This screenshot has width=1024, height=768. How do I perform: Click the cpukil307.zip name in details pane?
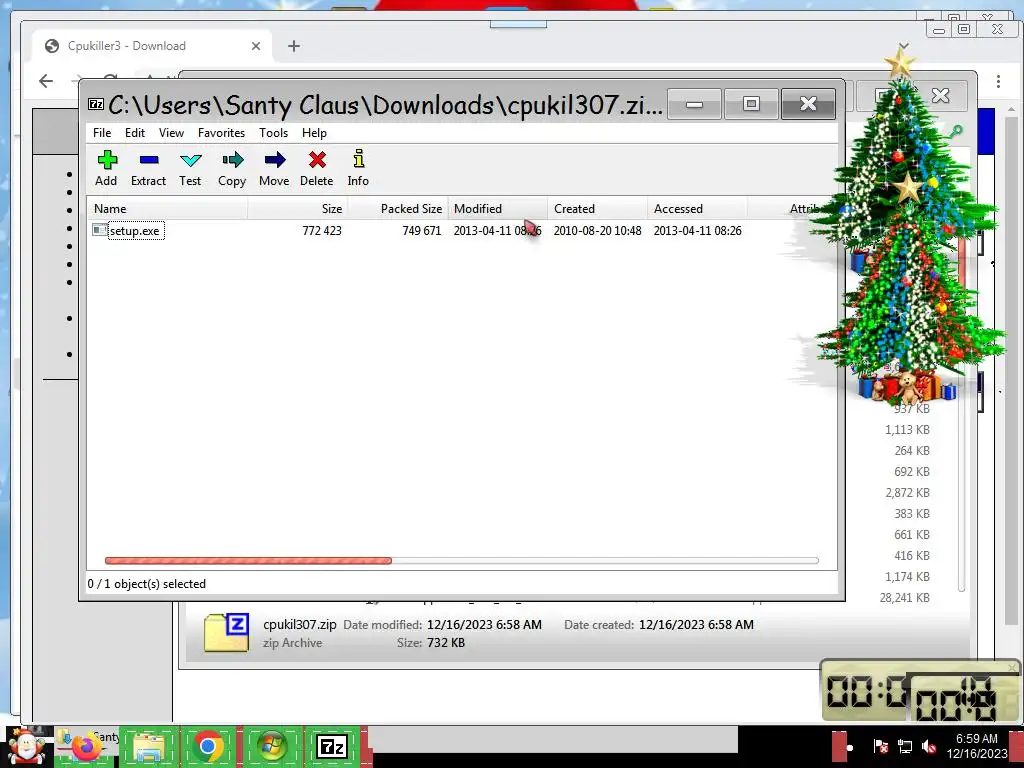click(300, 624)
